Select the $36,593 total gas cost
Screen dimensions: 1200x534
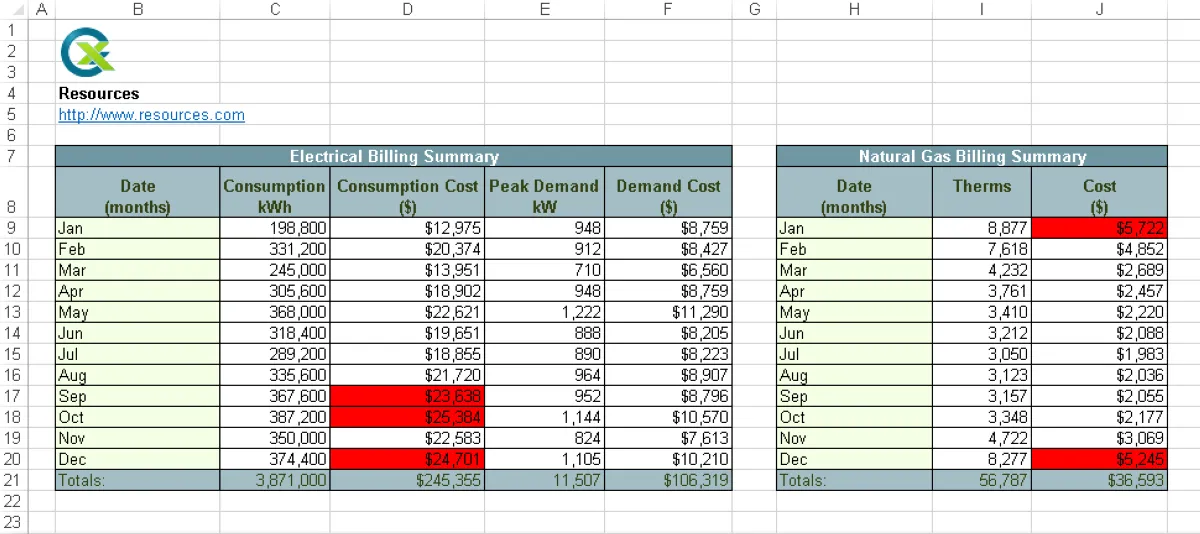pos(1099,480)
